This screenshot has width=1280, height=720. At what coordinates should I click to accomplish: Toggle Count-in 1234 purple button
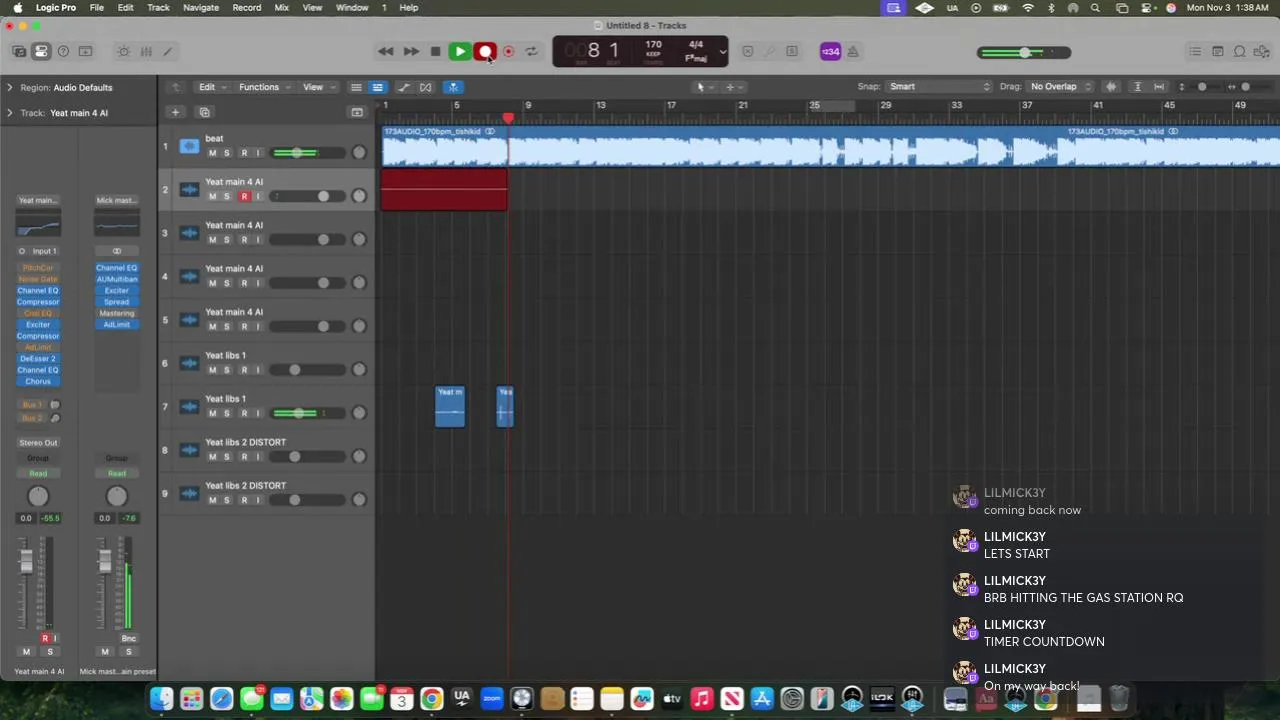point(830,51)
